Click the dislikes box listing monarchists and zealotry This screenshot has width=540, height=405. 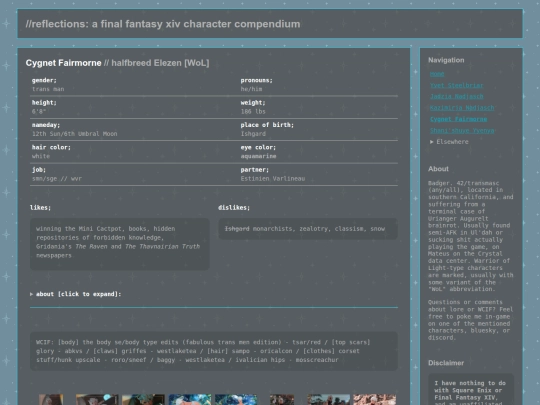click(308, 229)
